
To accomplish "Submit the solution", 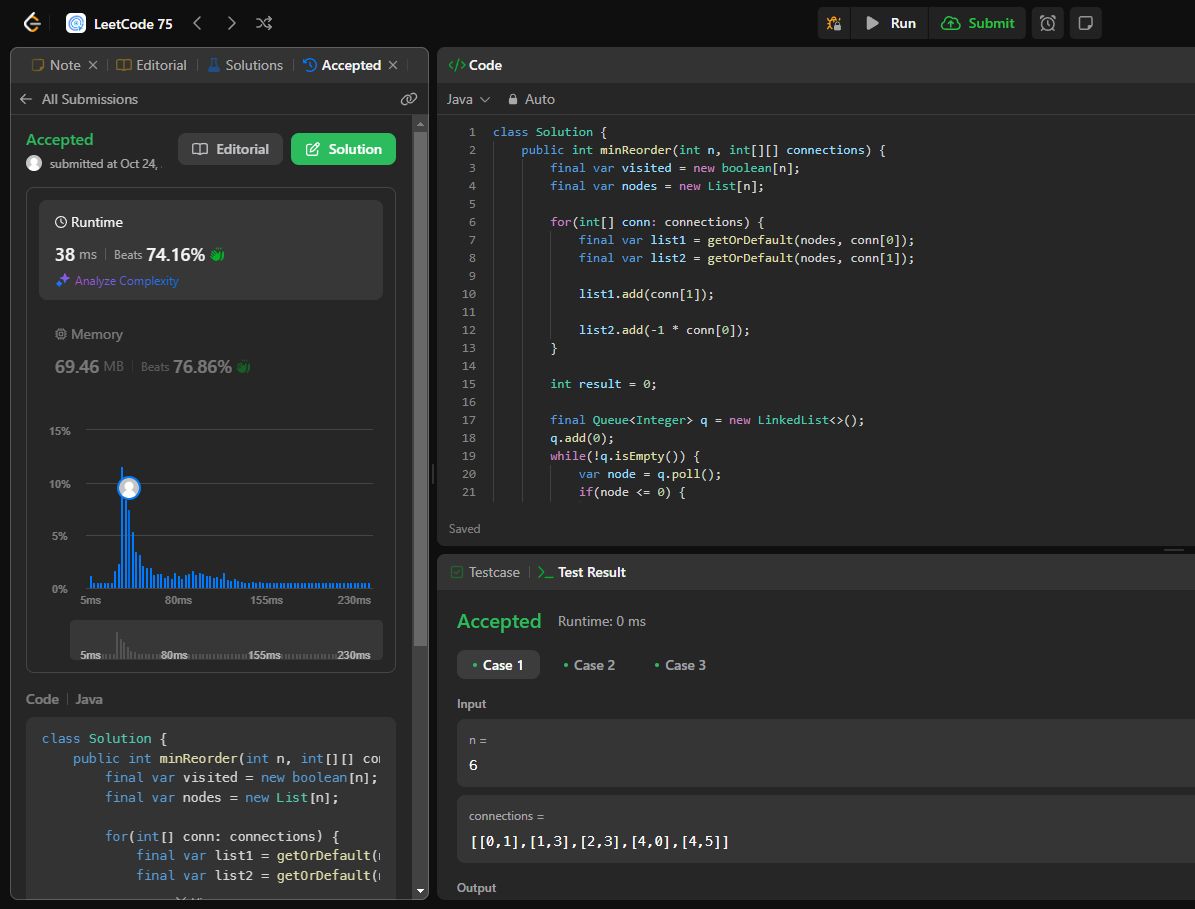I will (x=977, y=23).
